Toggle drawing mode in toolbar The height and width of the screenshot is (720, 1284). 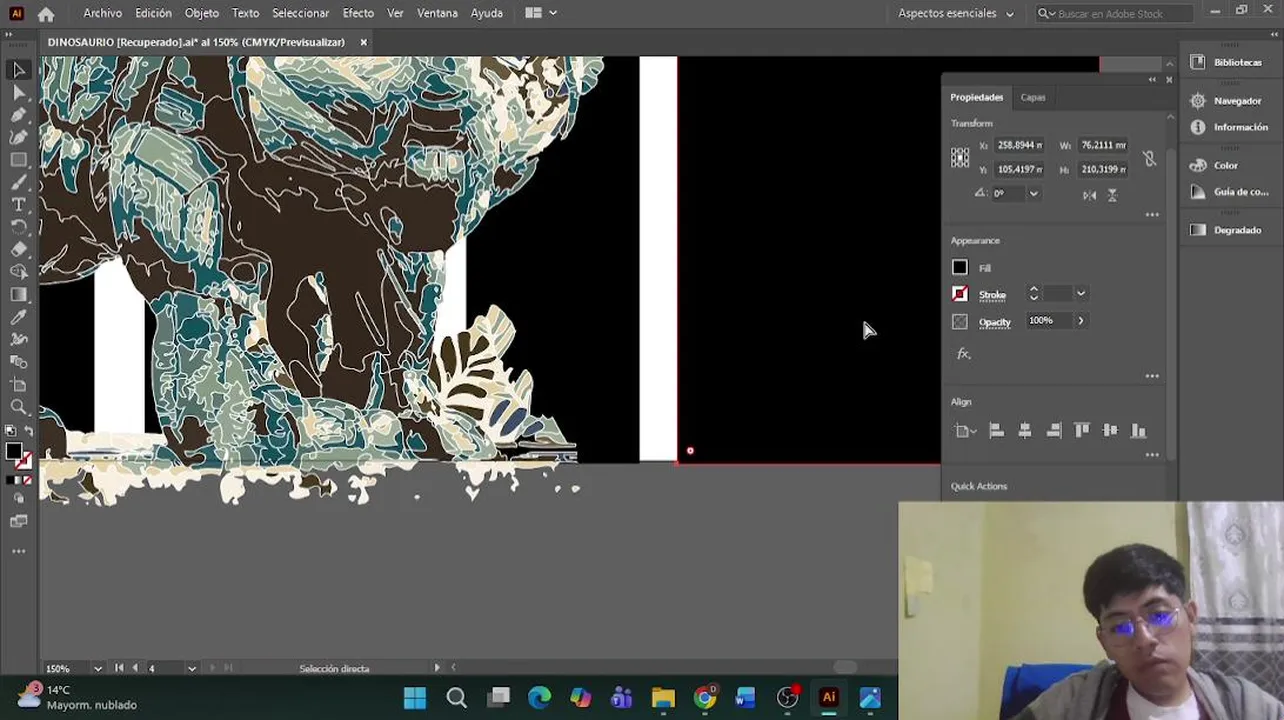coord(18,498)
